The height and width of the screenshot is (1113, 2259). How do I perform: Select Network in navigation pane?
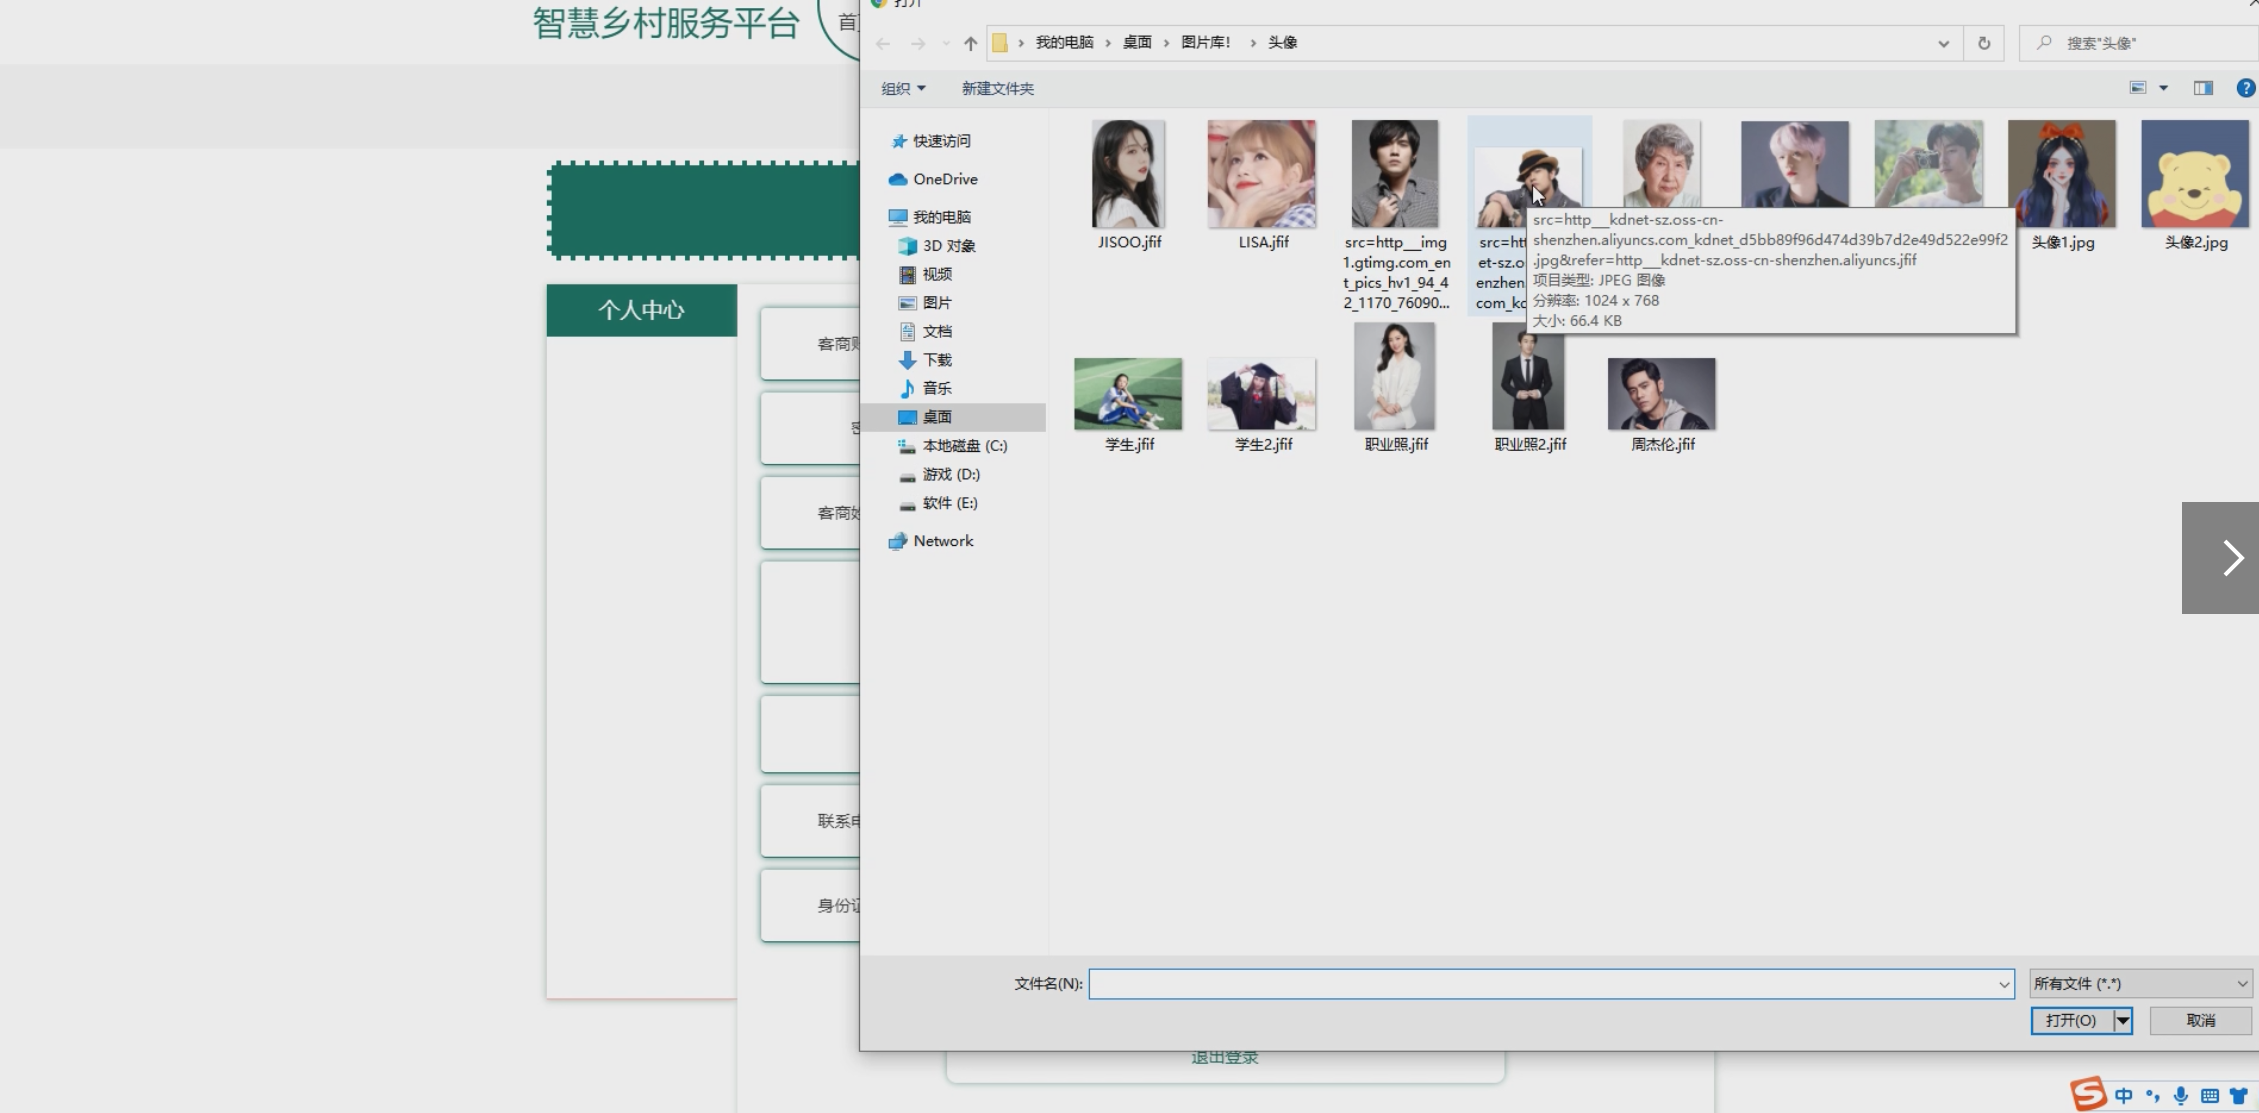point(942,541)
